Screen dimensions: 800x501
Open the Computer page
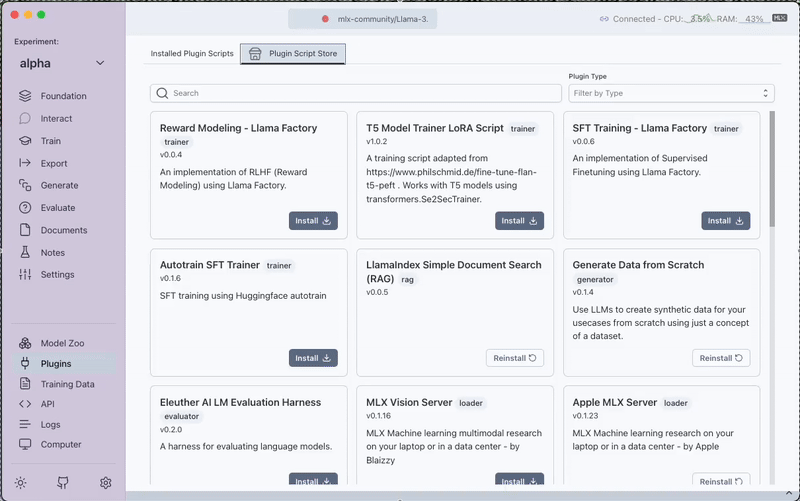pos(60,444)
